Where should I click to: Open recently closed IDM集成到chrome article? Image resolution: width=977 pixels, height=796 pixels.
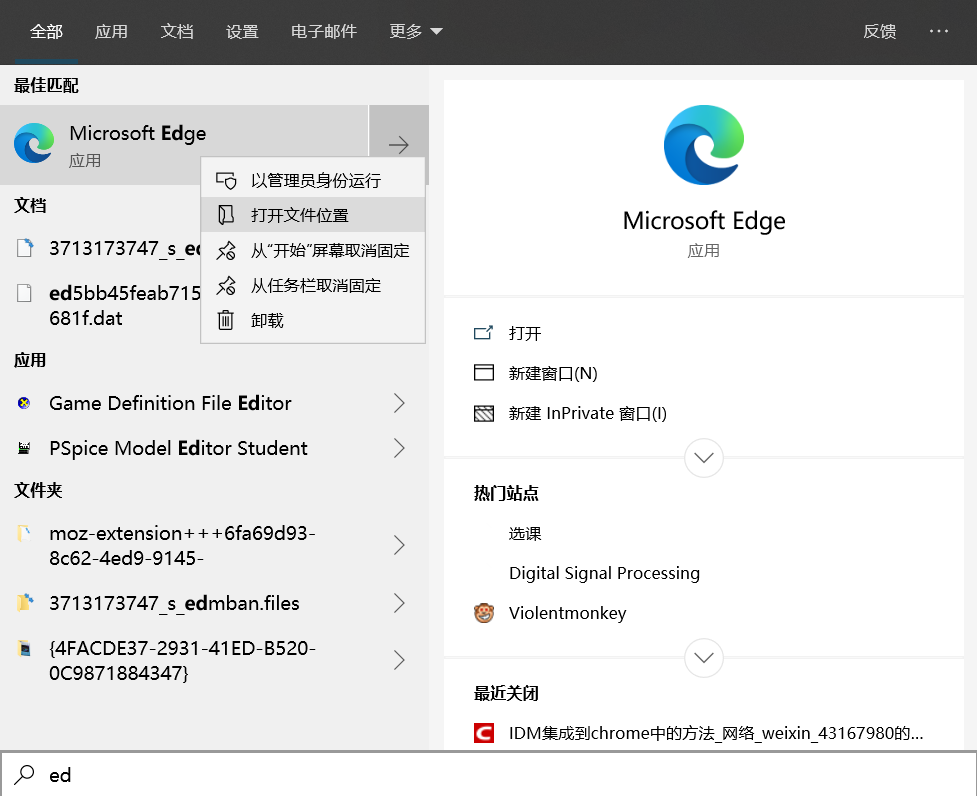click(x=715, y=733)
